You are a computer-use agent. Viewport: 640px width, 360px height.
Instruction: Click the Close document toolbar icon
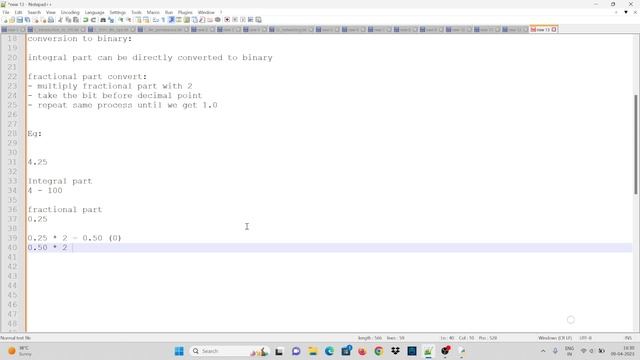pyautogui.click(x=36, y=20)
